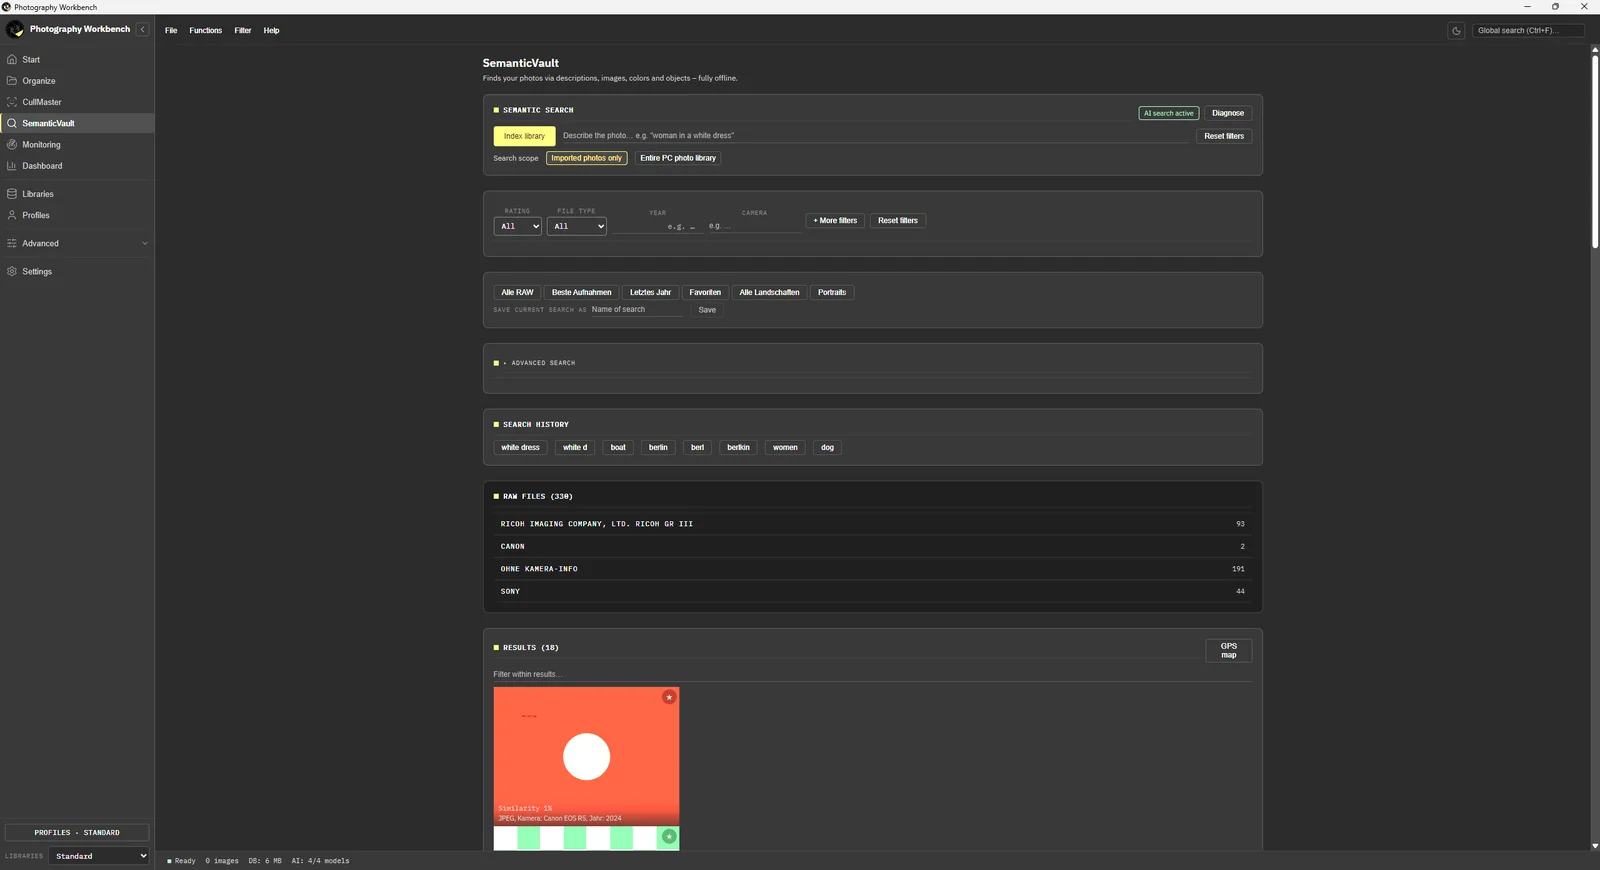Click the 'white dress' history chip
The height and width of the screenshot is (870, 1600).
(520, 448)
